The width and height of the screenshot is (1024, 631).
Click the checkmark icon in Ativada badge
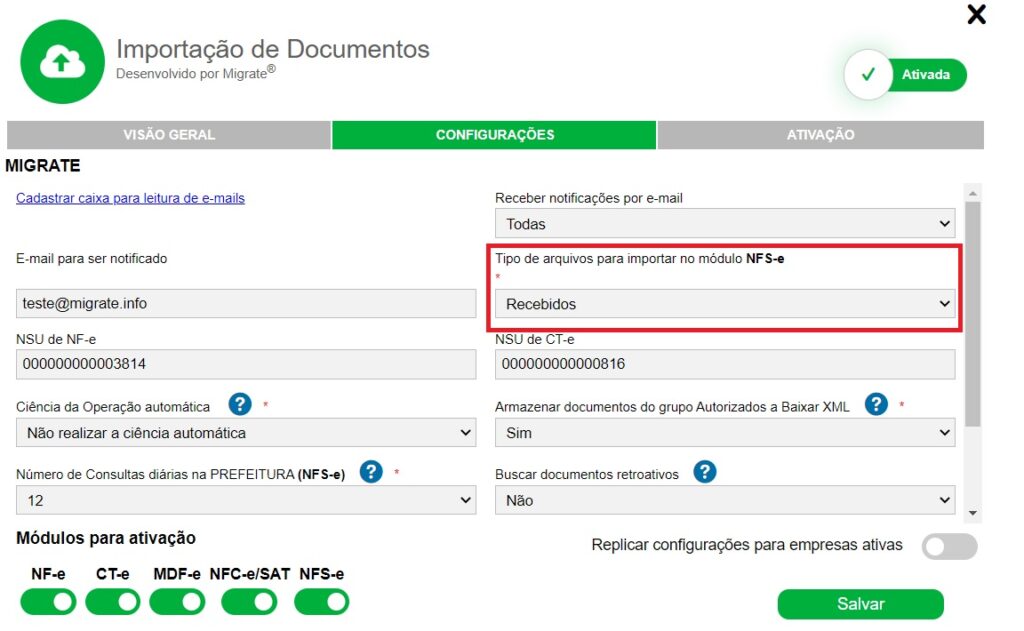click(x=868, y=75)
